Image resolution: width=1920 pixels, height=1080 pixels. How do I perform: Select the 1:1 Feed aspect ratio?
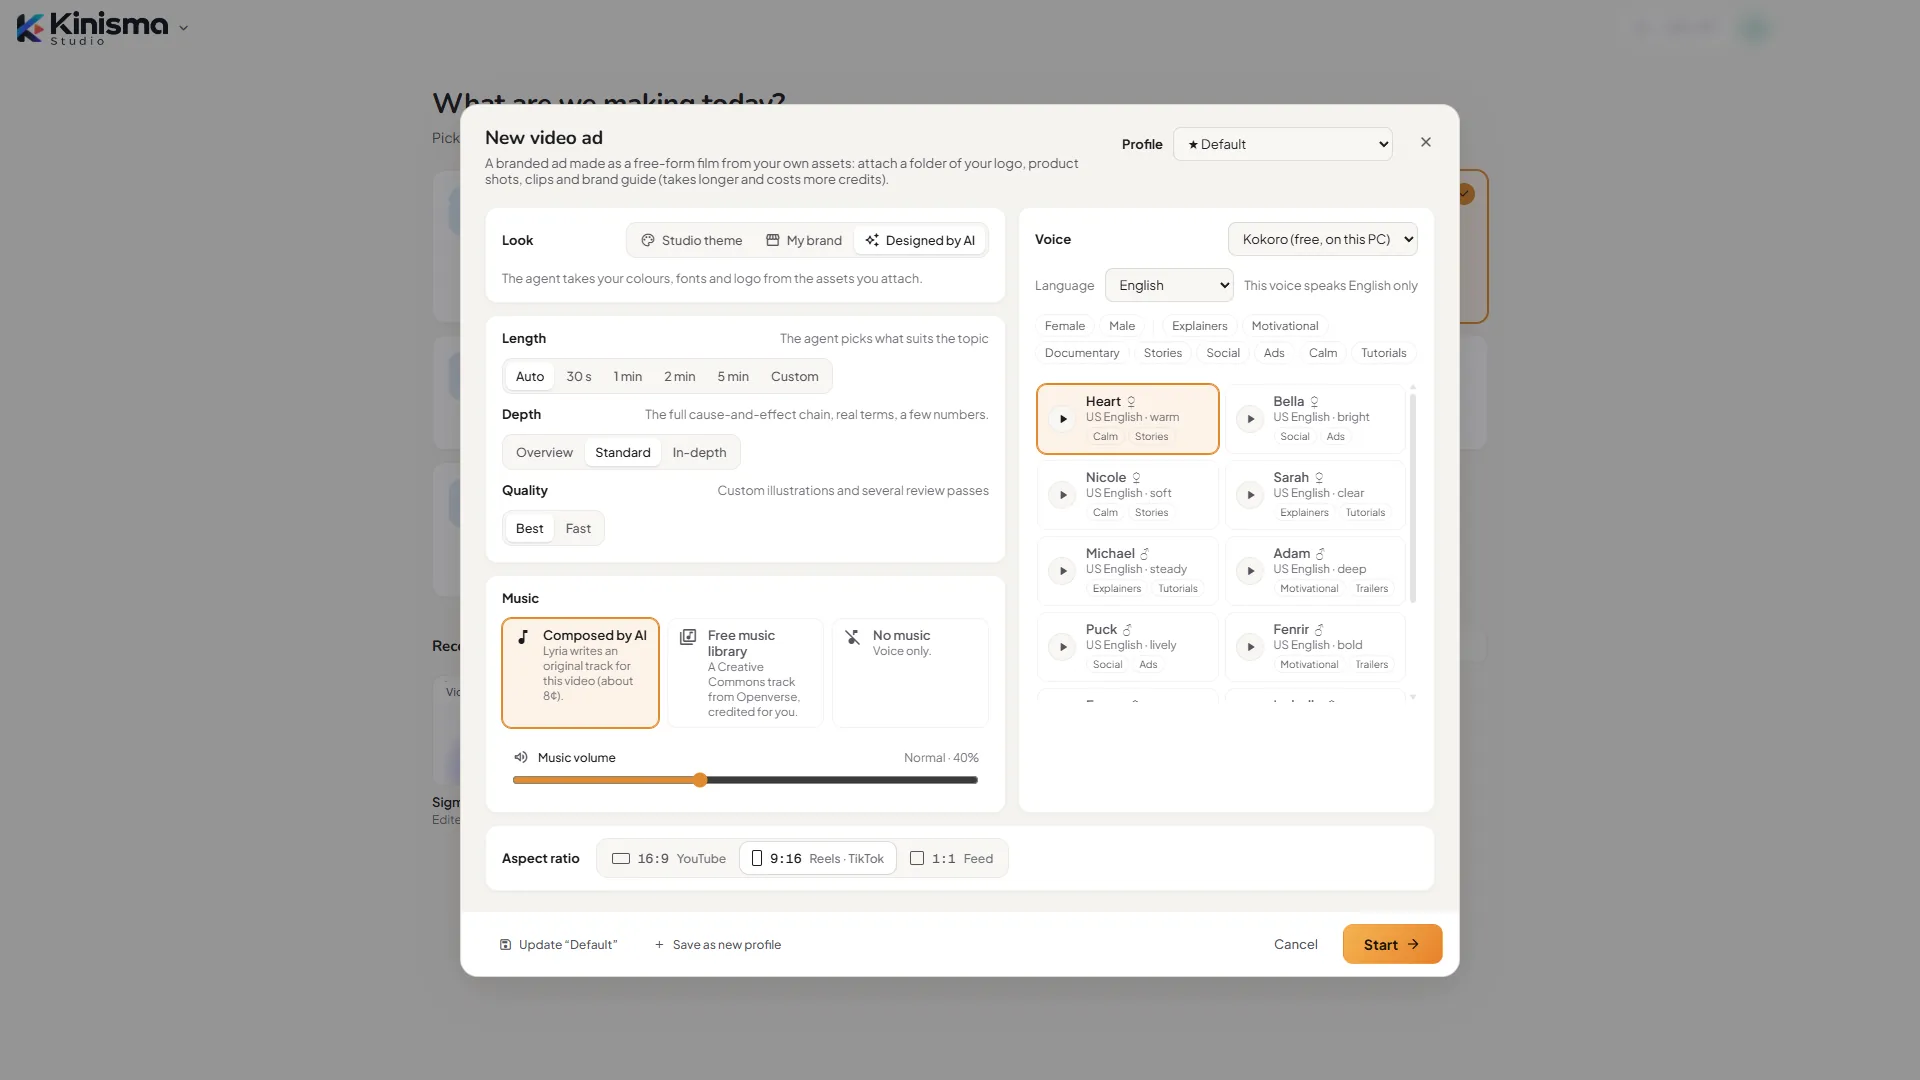click(x=952, y=858)
